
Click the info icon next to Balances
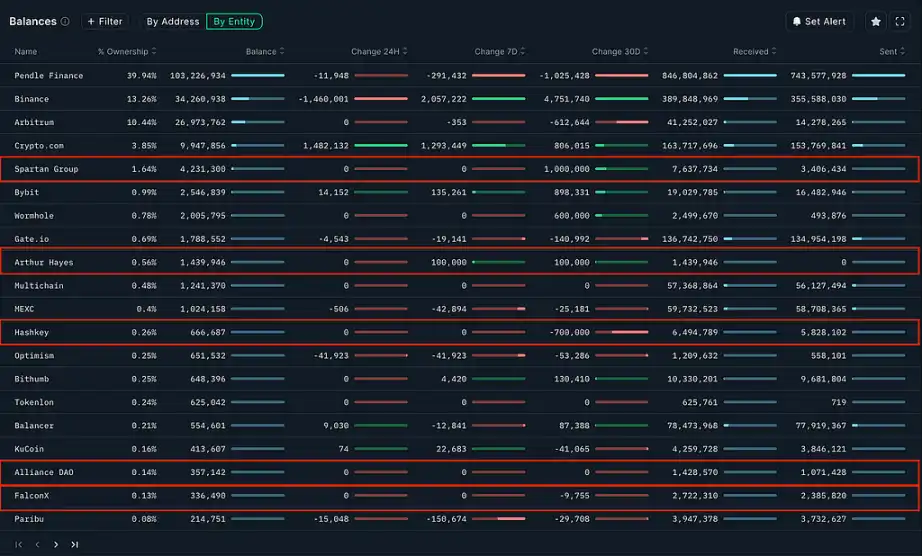[65, 21]
